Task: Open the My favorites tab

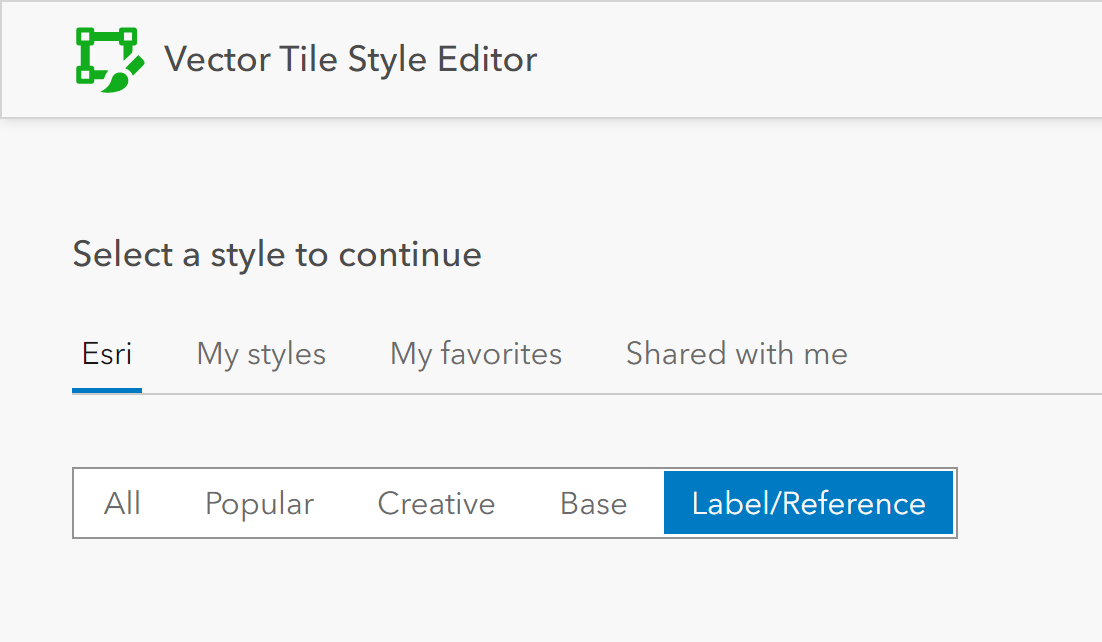Action: click(475, 353)
